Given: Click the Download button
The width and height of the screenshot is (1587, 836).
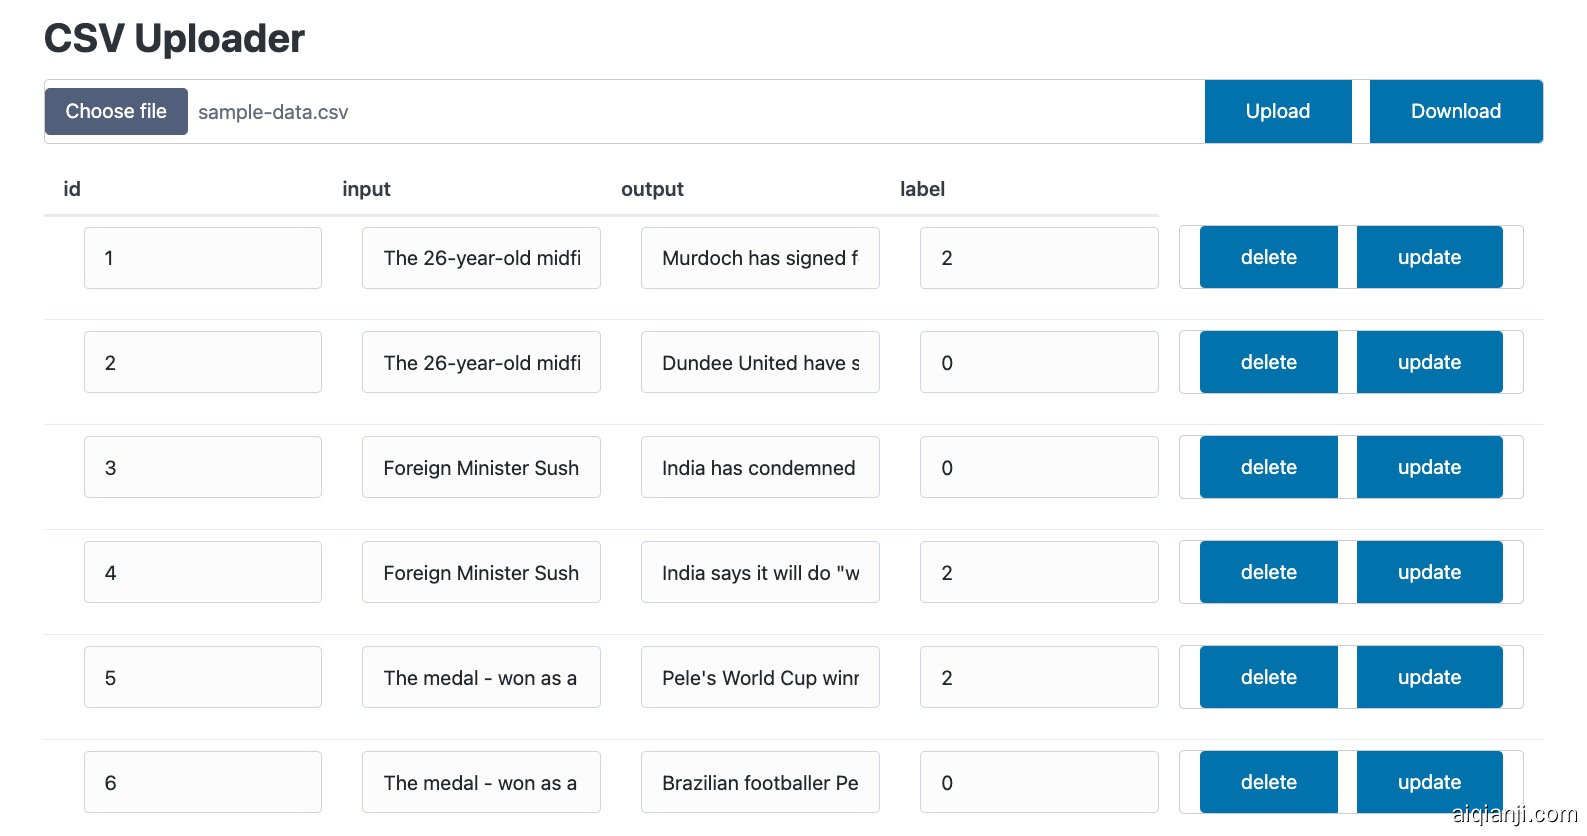Looking at the screenshot, I should click(1455, 111).
